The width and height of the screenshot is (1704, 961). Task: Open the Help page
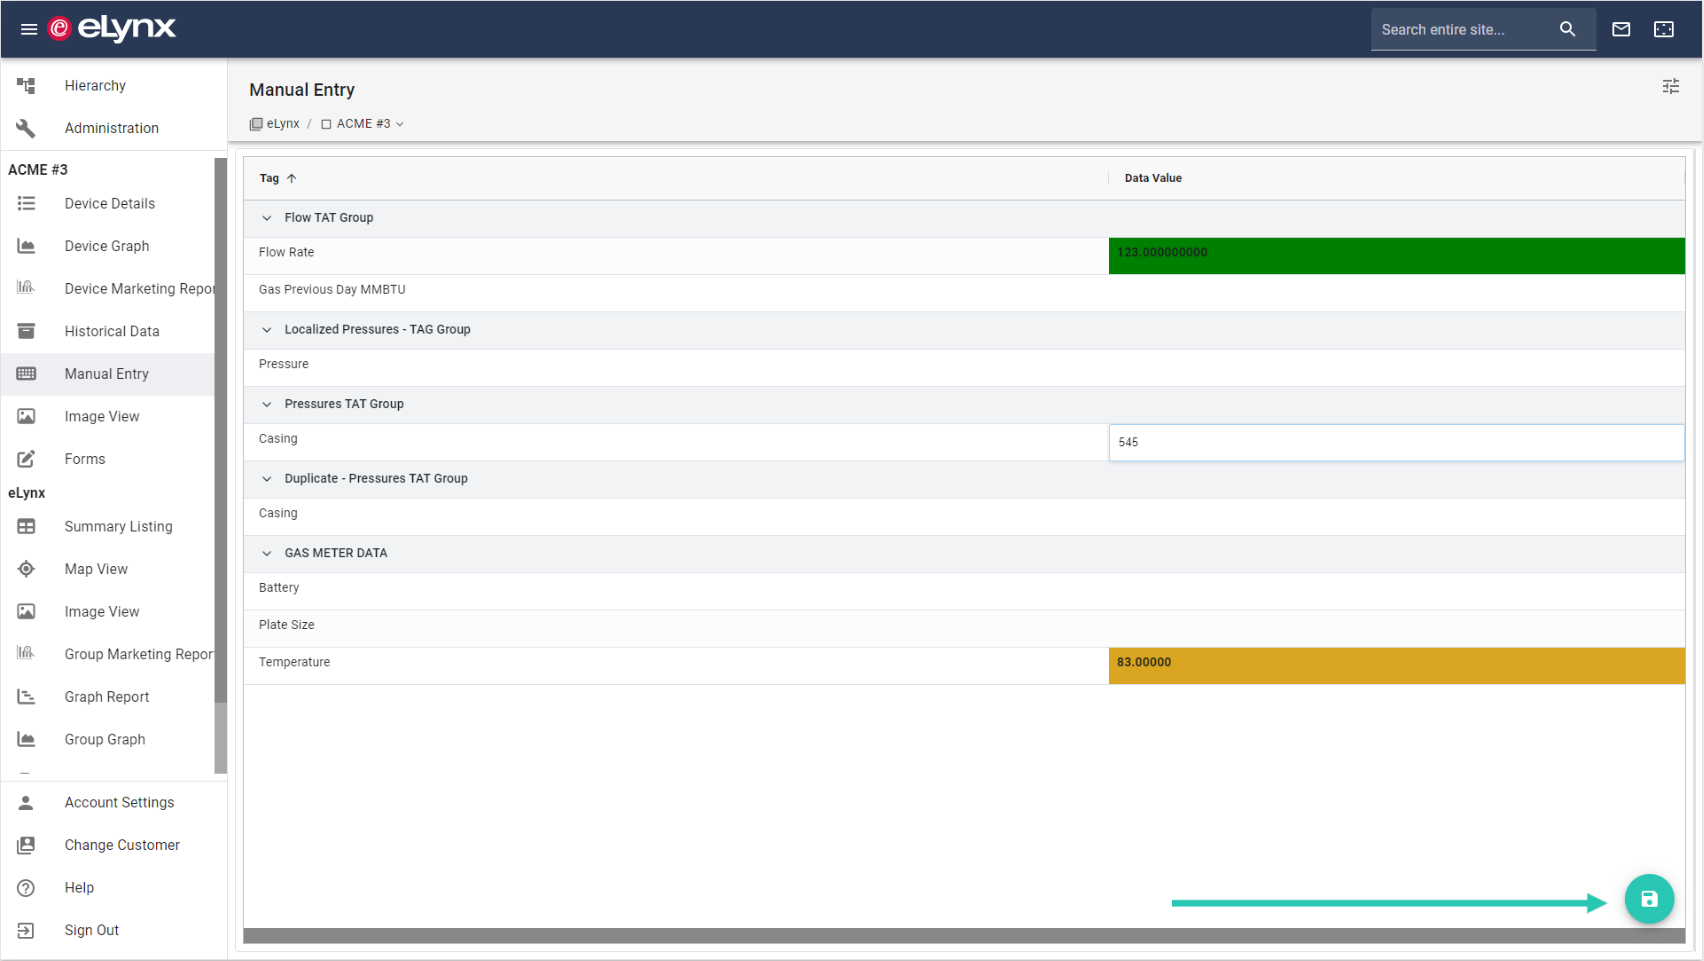coord(79,888)
